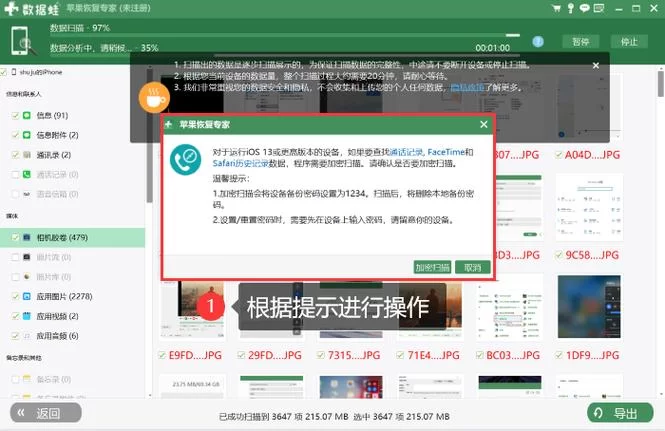The height and width of the screenshot is (431, 665).
Task: Click the 通话记录 link in the dialog text
Action: 406,152
